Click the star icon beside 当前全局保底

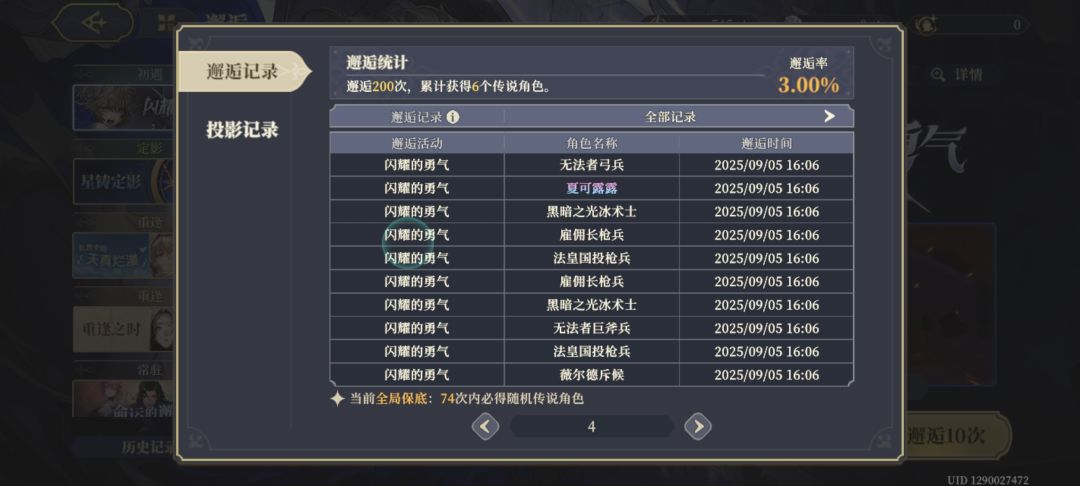point(338,398)
